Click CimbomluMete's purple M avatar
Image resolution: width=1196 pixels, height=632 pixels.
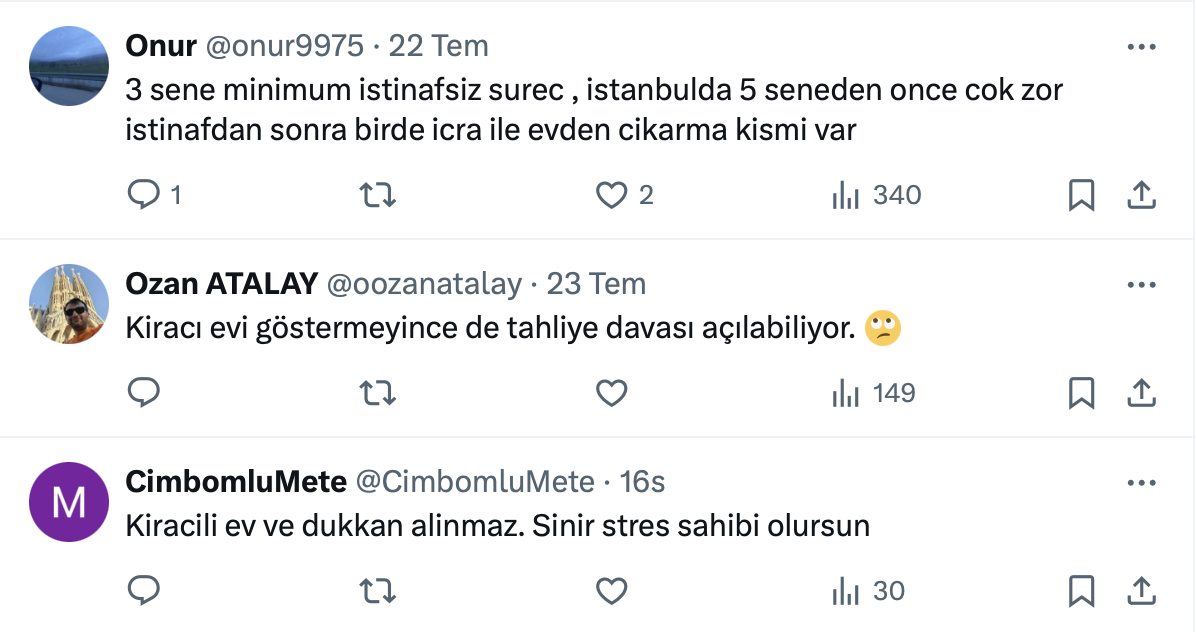click(x=68, y=502)
